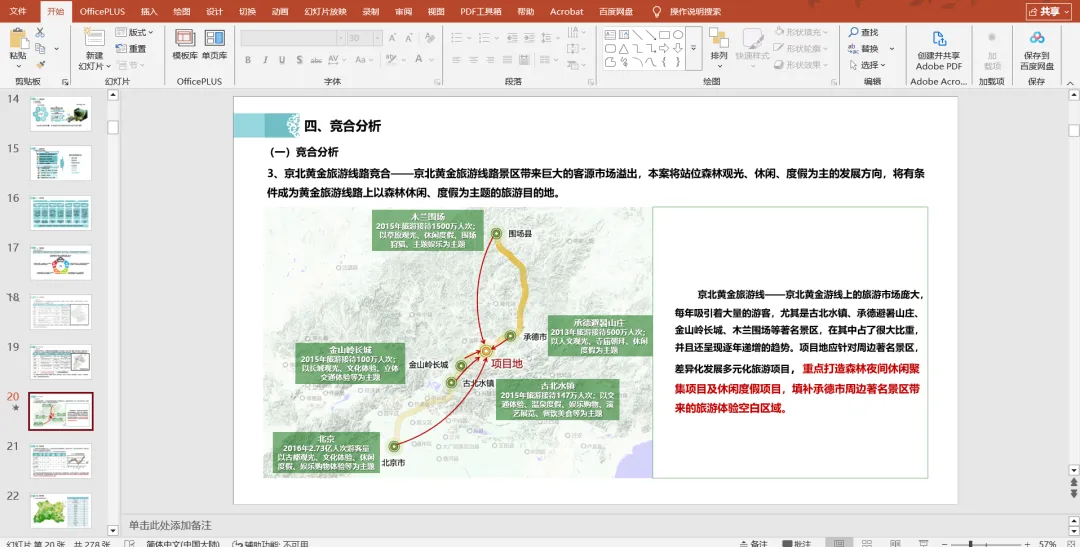
Task: Toggle Strikethrough (abc) formatting
Action: 316,60
